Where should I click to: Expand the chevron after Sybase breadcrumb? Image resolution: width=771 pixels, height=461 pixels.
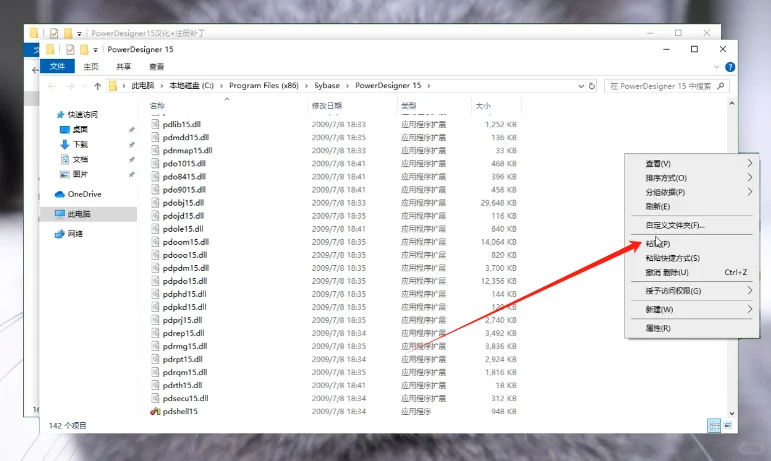(x=348, y=86)
